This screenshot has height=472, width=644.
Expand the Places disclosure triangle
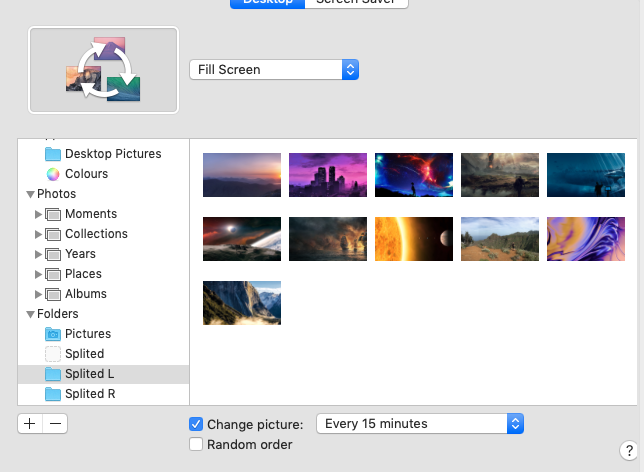click(38, 274)
